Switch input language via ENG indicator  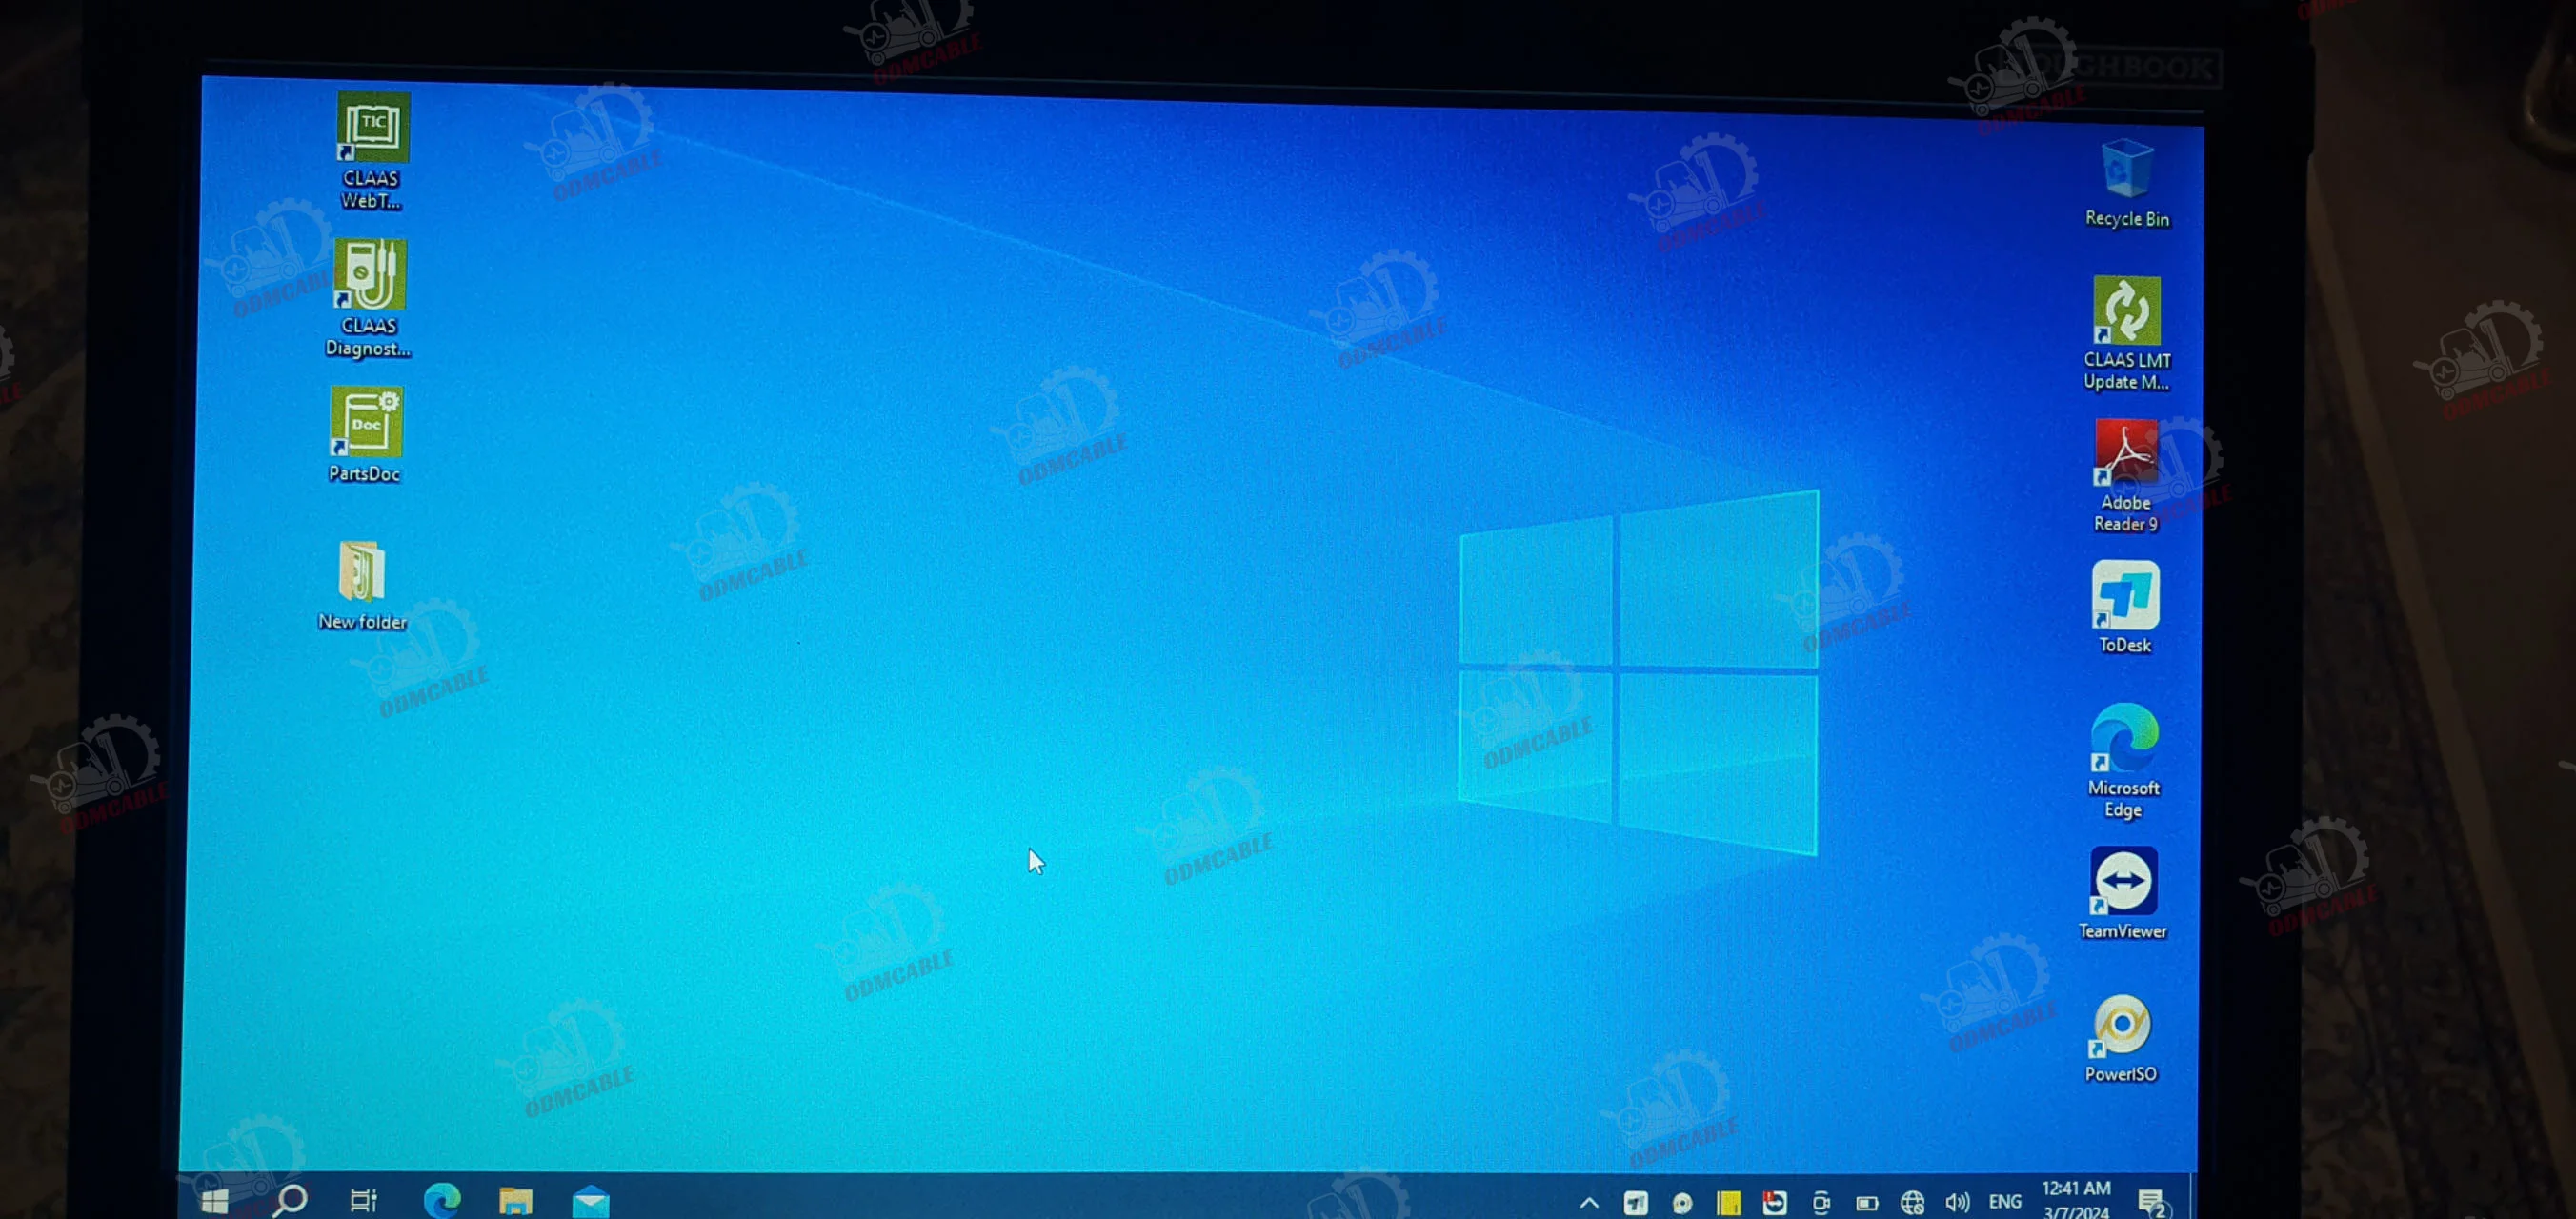click(x=2005, y=1201)
